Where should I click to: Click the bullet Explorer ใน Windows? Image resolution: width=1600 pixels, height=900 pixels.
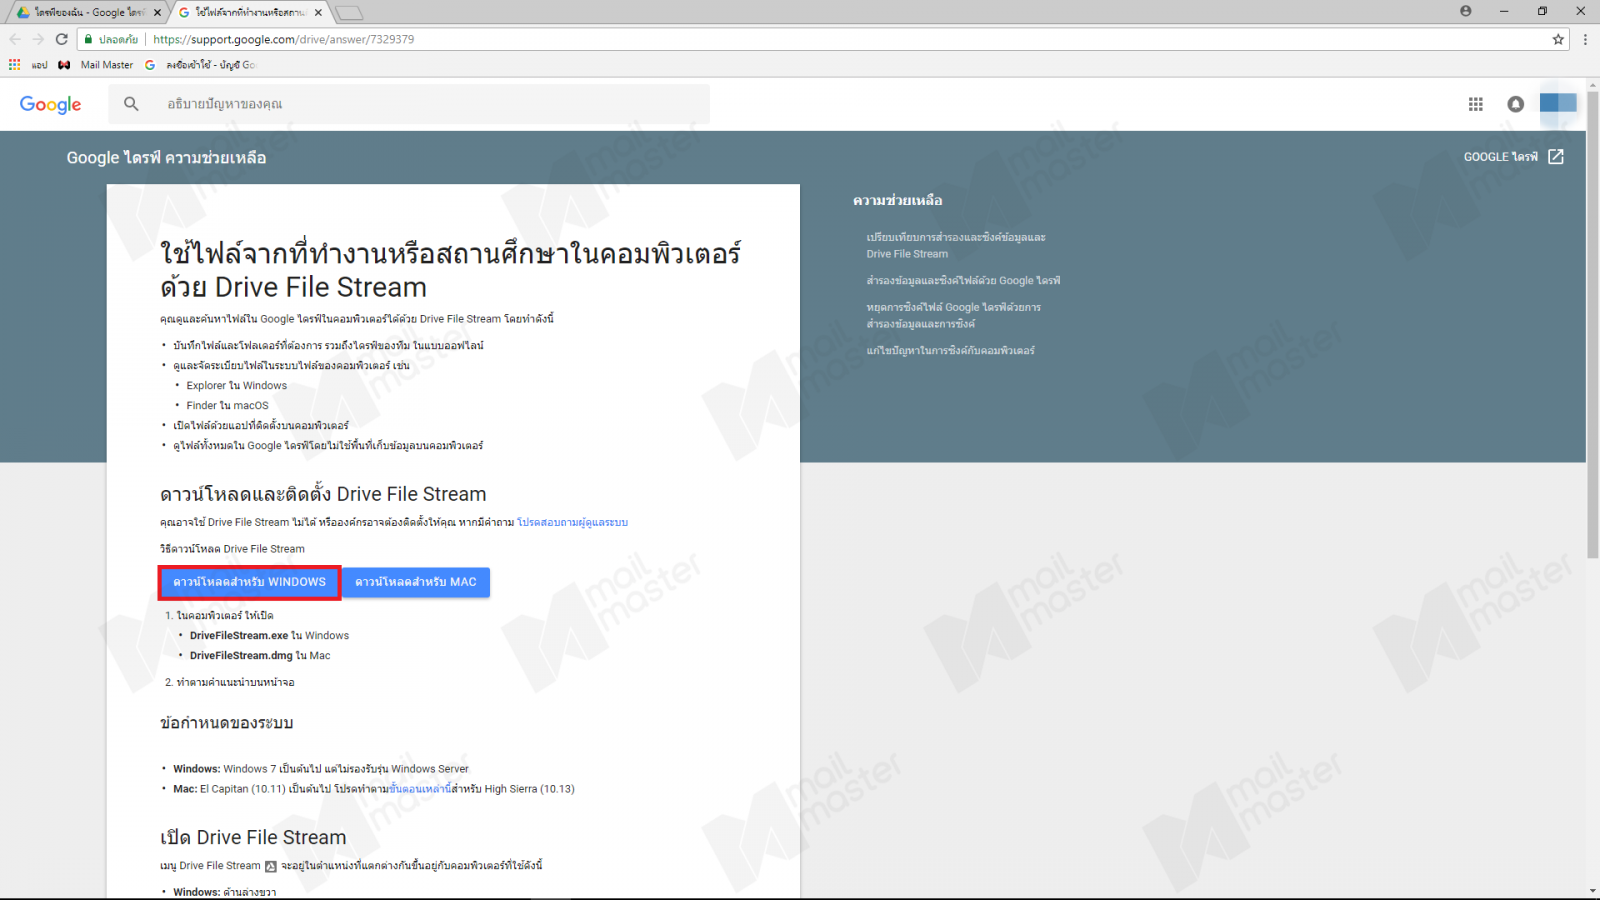[236, 386]
